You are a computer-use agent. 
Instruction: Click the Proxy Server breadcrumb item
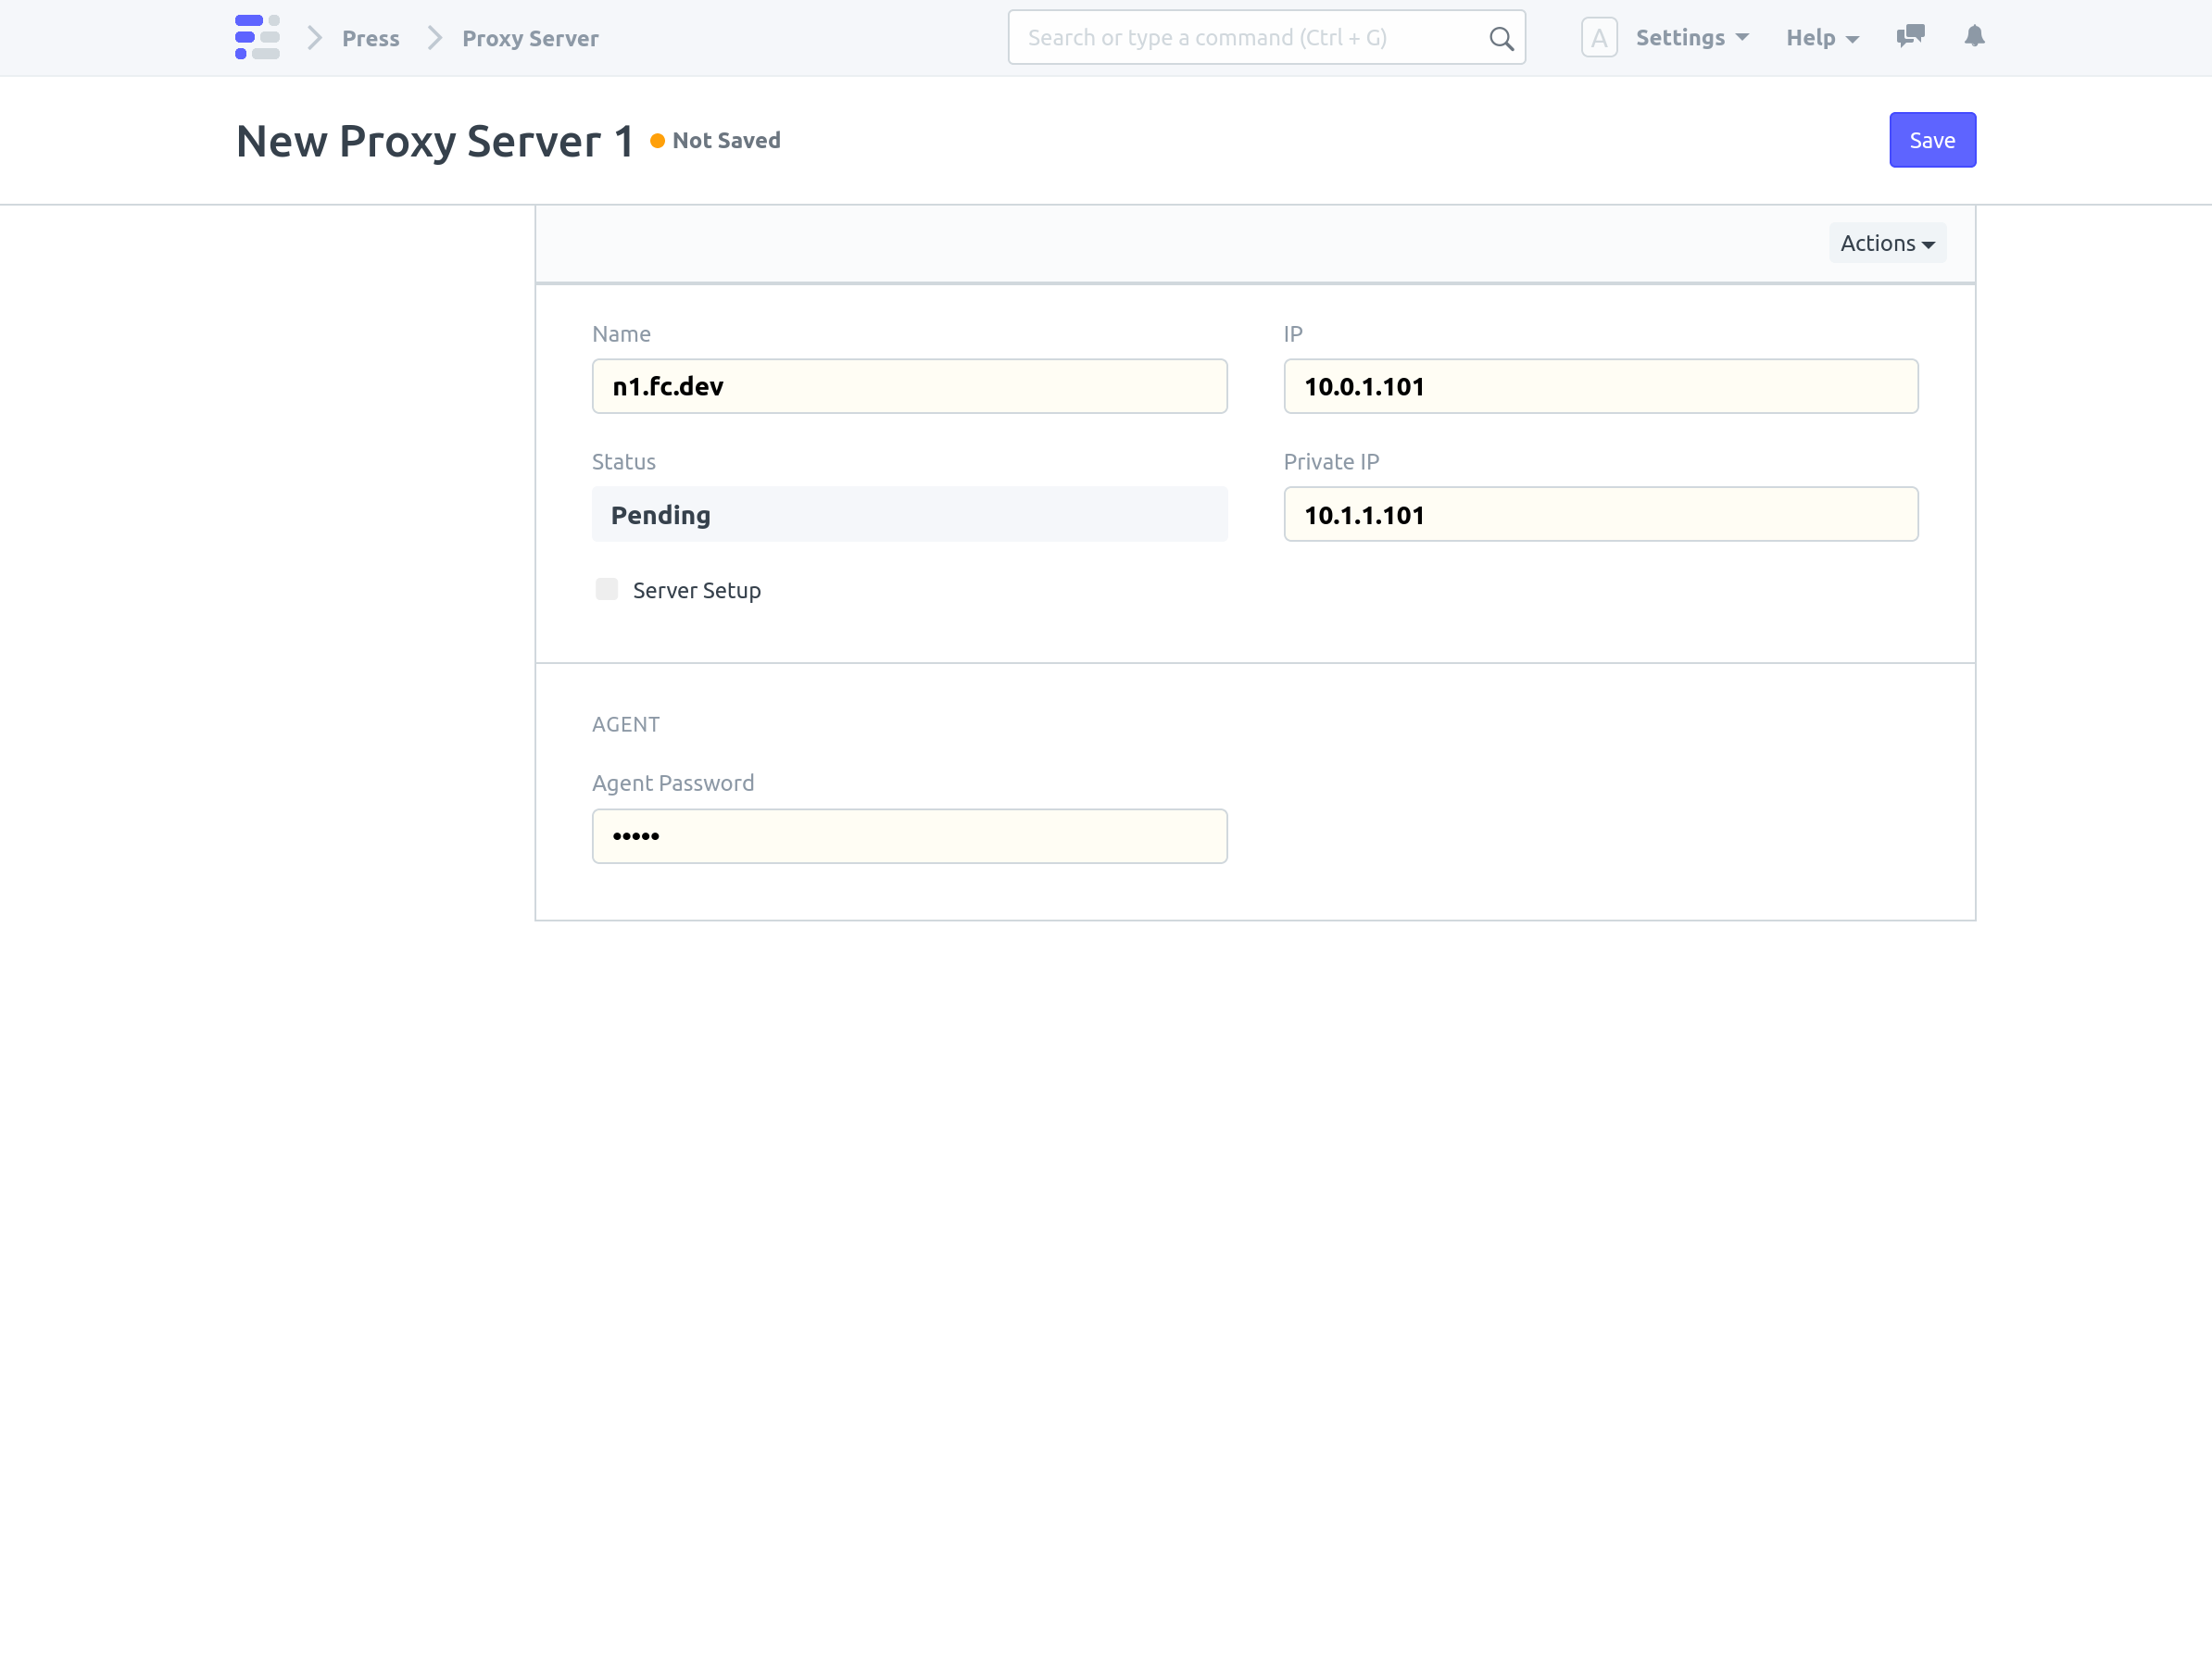point(530,36)
